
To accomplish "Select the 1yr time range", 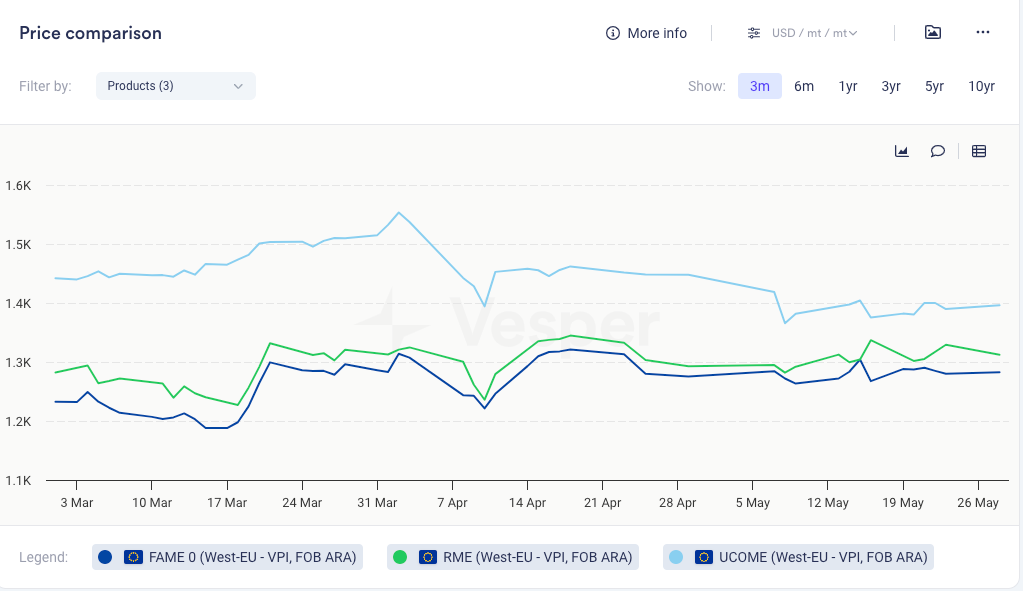I will coord(848,86).
